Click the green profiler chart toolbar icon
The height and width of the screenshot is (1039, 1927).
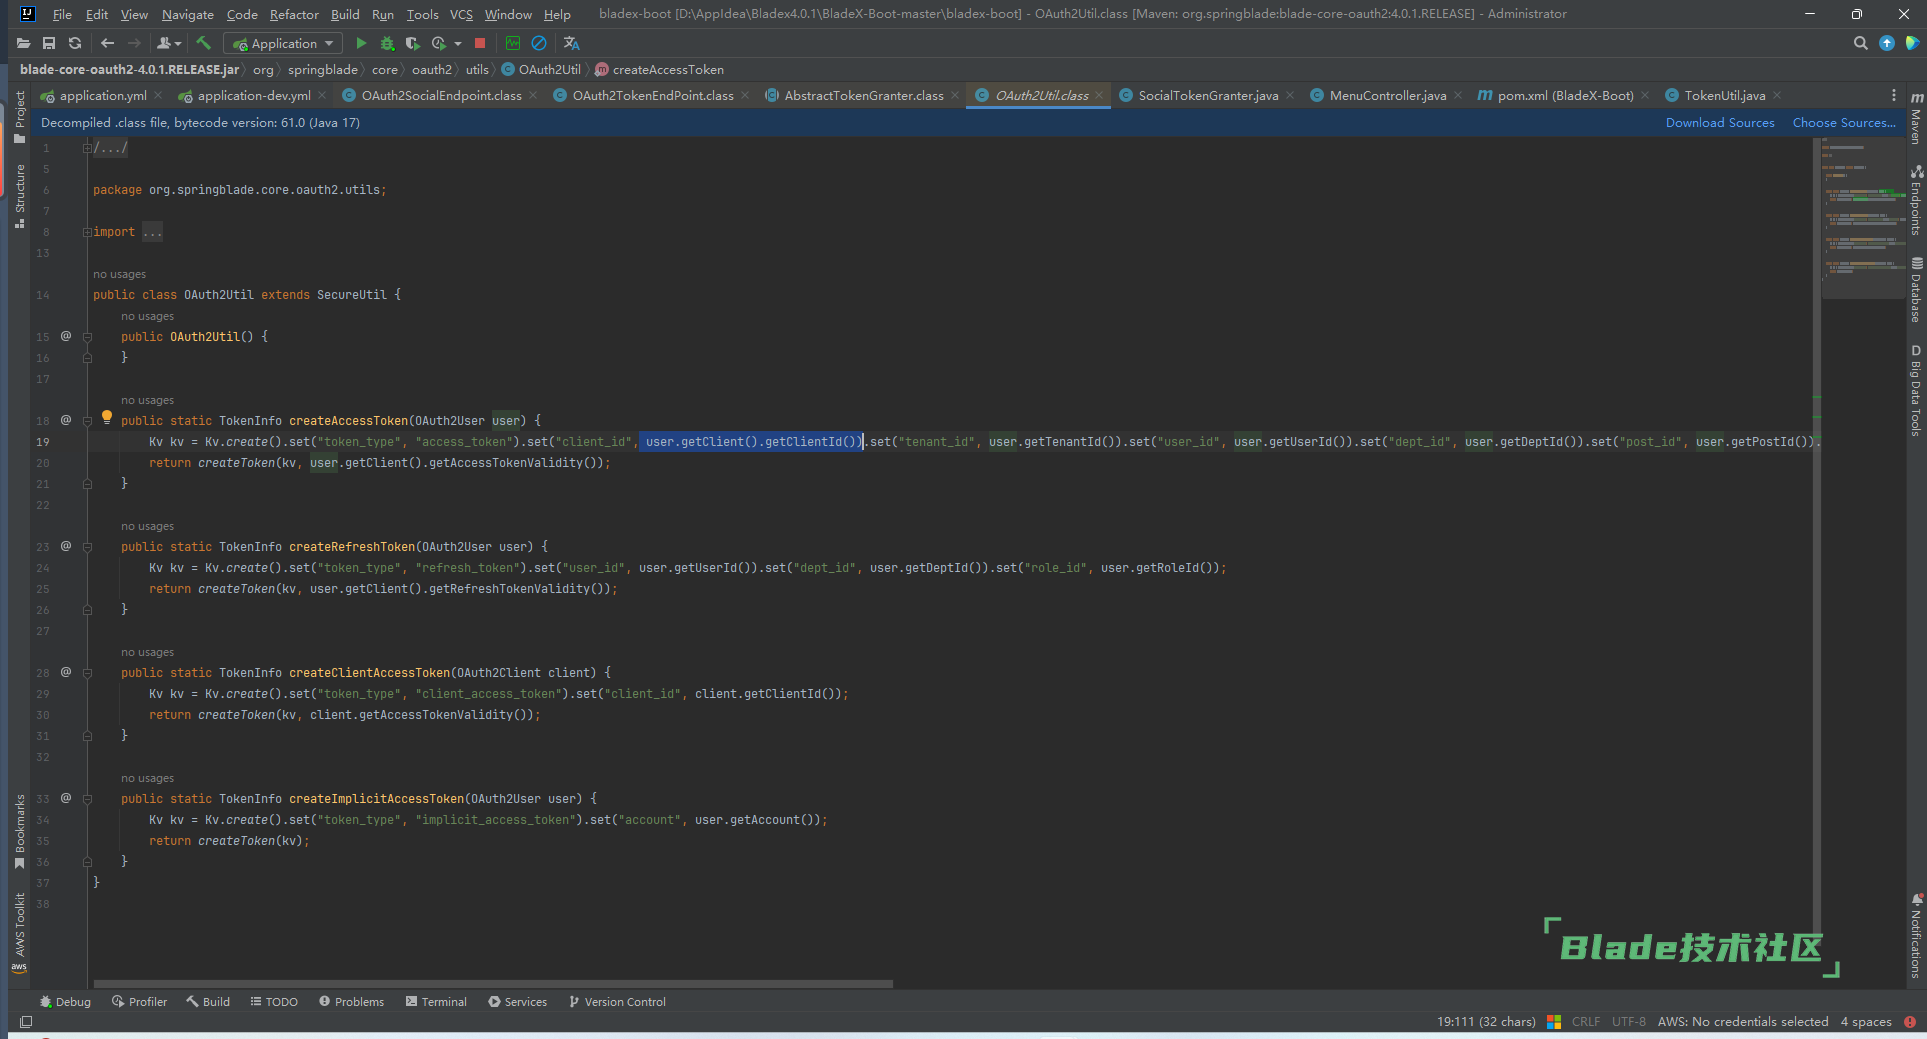click(x=513, y=43)
